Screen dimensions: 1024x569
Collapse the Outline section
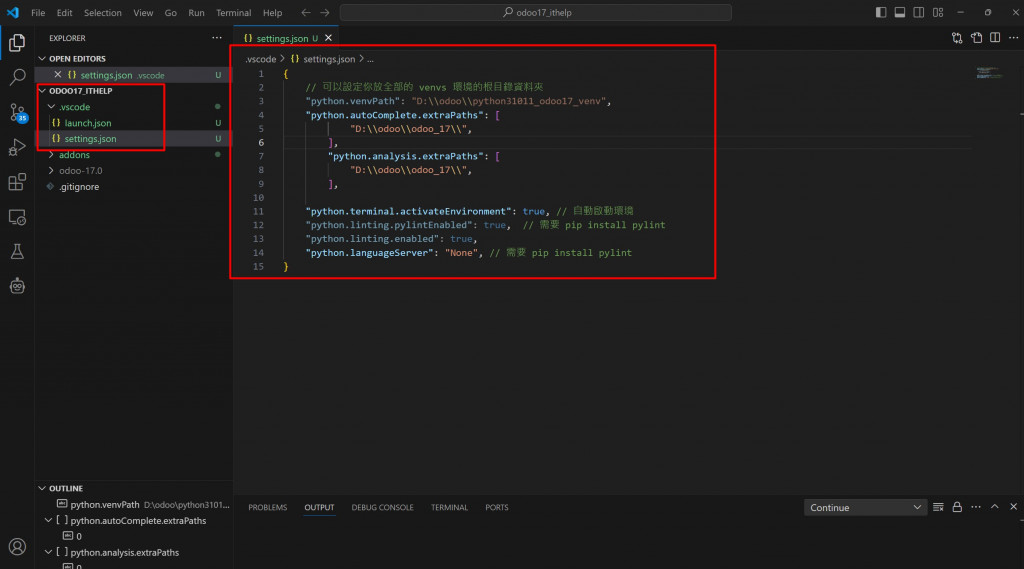coord(42,488)
